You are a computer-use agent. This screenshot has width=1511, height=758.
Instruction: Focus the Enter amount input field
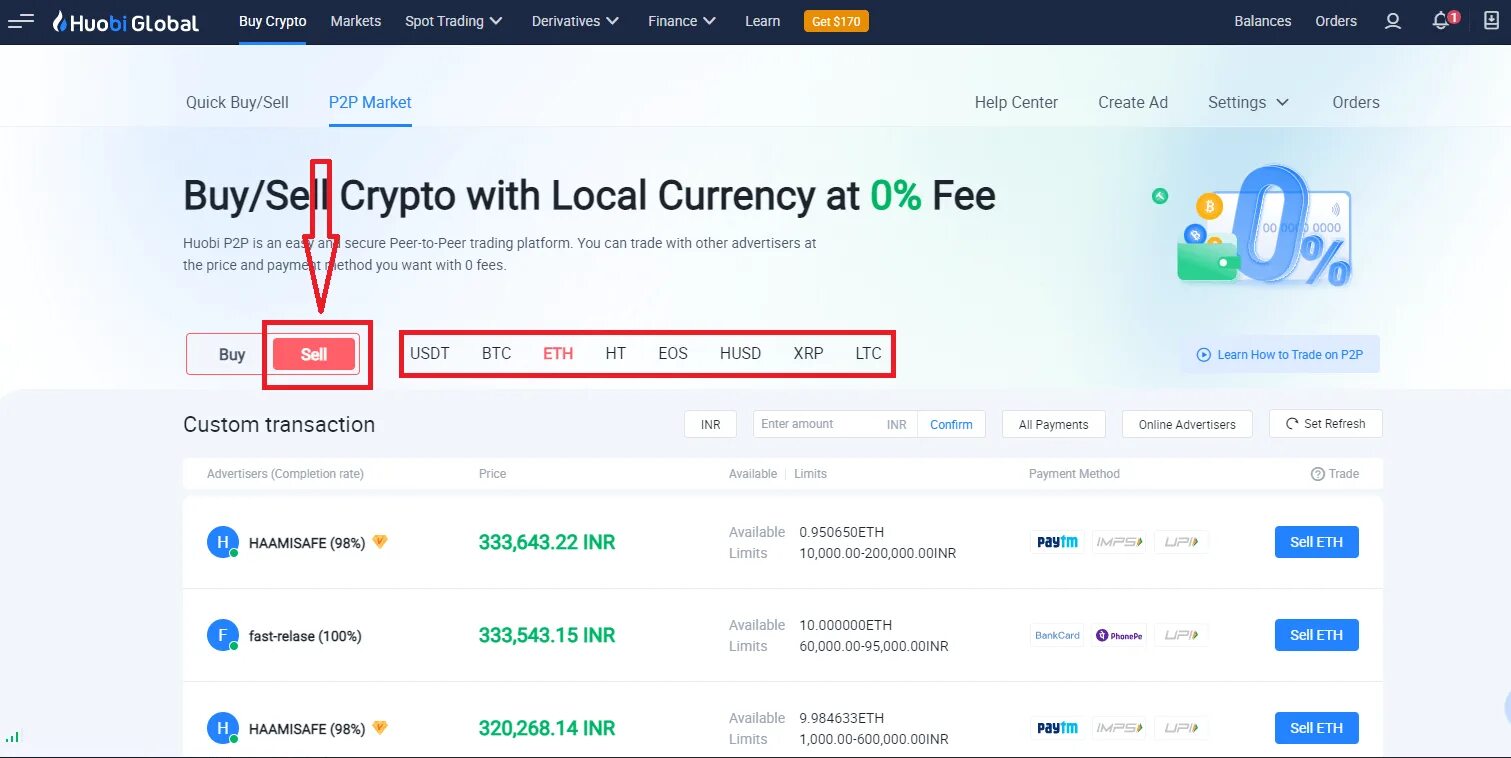(x=820, y=424)
